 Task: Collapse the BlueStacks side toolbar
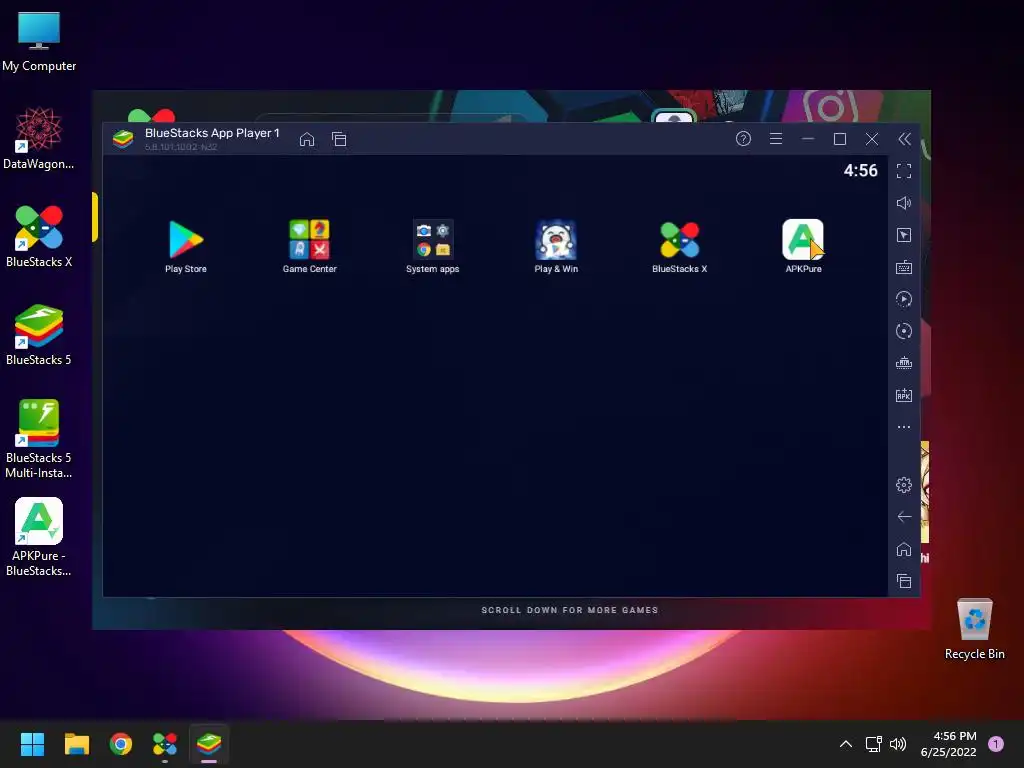(x=904, y=138)
